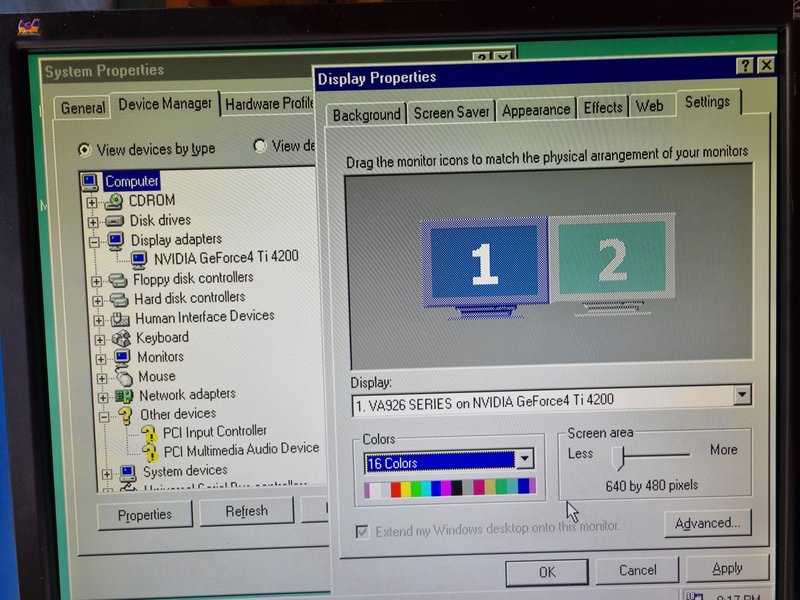800x600 pixels.
Task: Switch to the Effects tab
Action: tap(603, 108)
